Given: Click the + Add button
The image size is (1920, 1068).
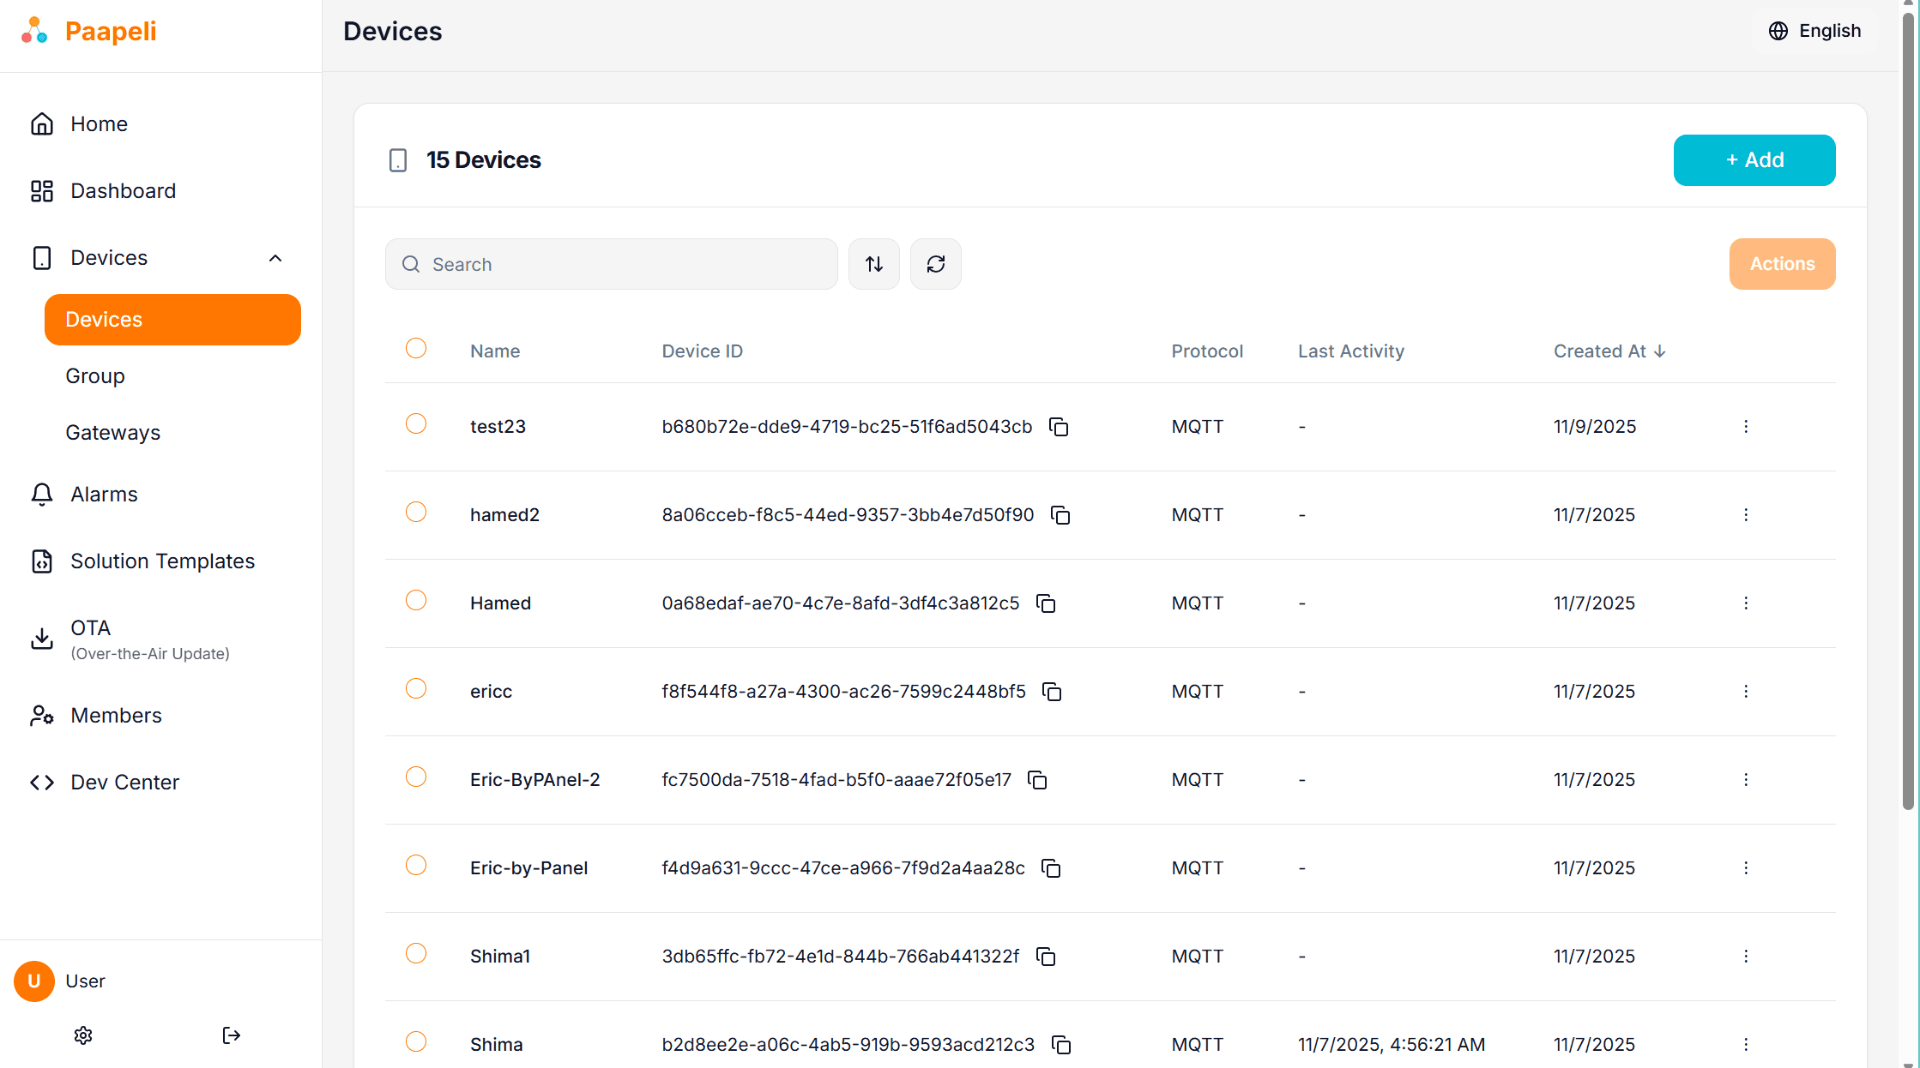Looking at the screenshot, I should pos(1754,160).
